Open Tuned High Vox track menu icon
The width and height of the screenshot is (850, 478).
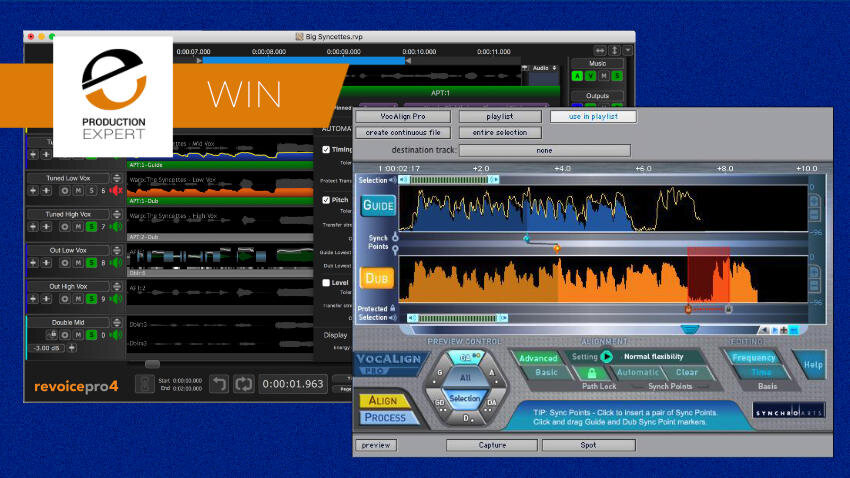point(117,214)
